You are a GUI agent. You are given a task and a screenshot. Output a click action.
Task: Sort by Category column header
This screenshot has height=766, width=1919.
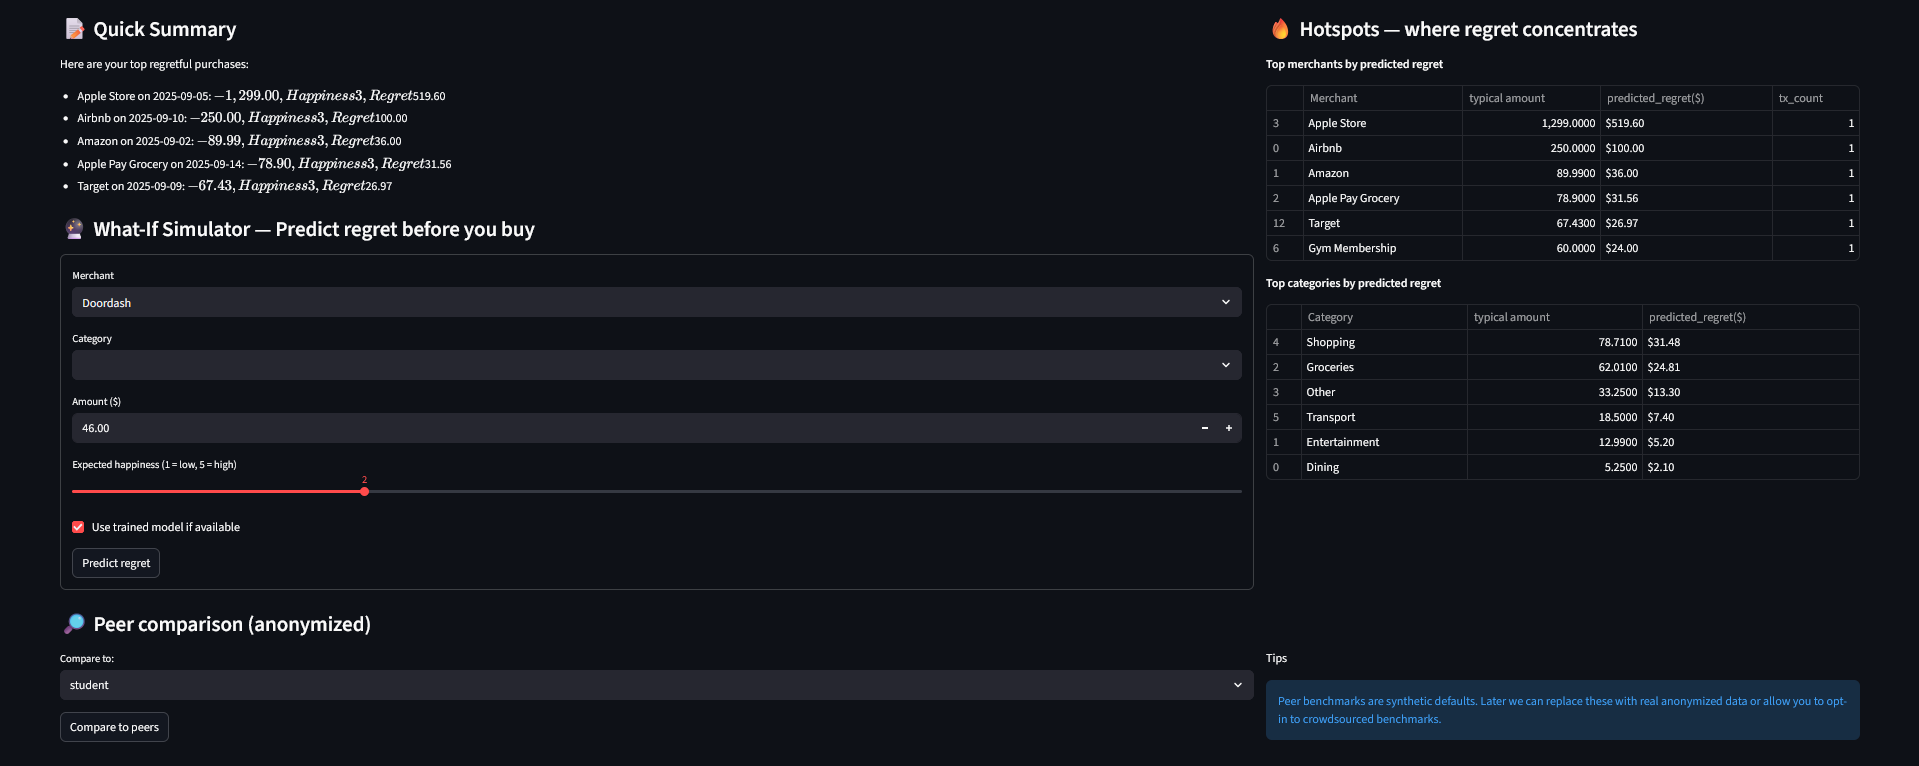1384,317
